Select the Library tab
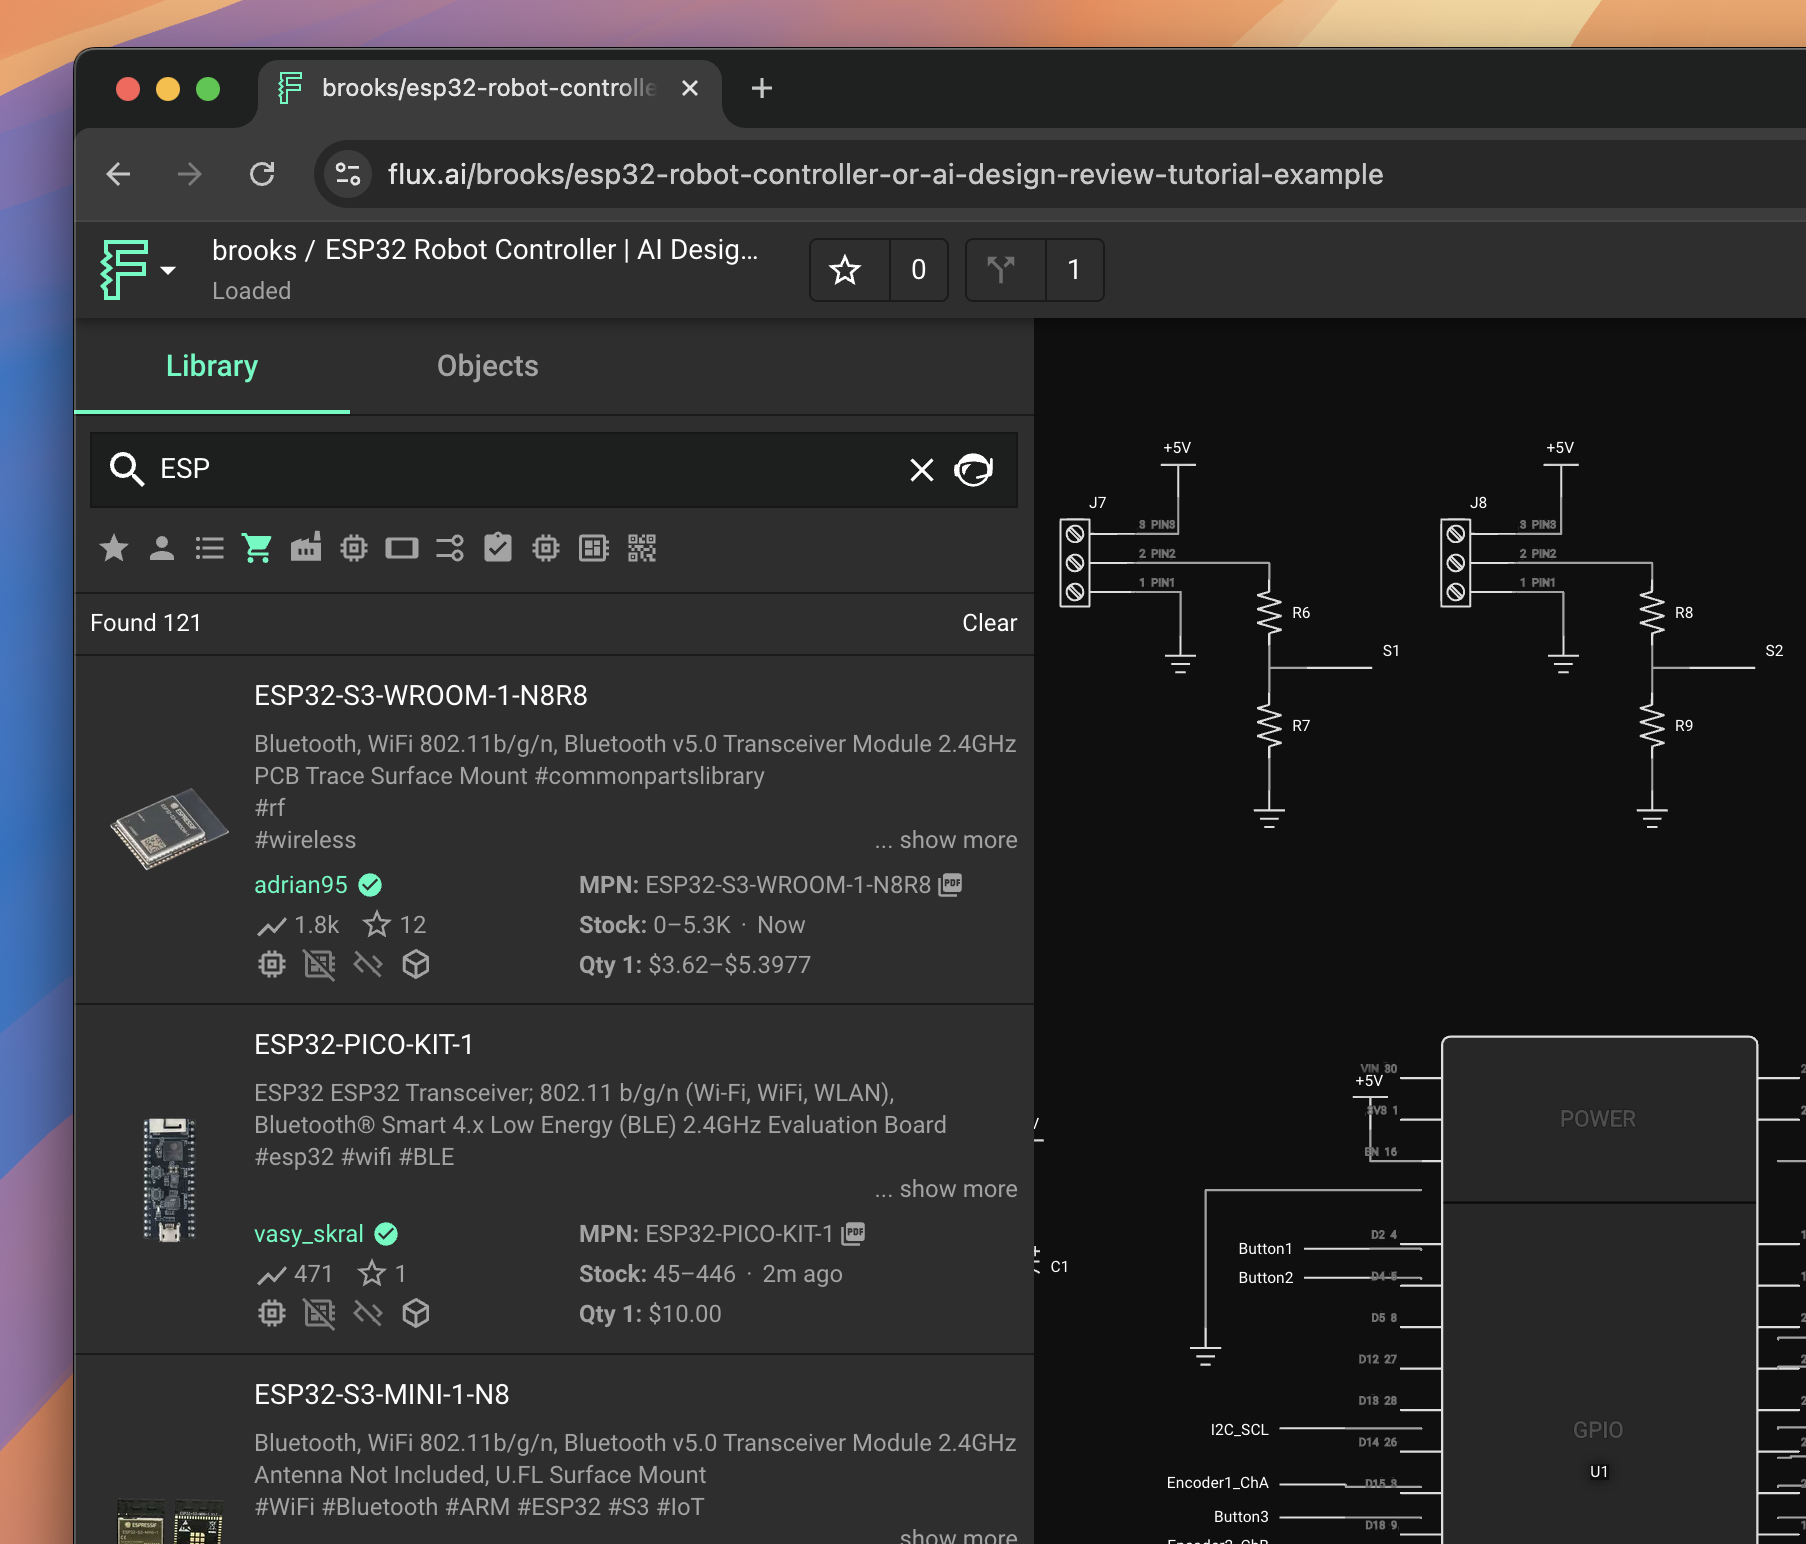 (x=211, y=366)
